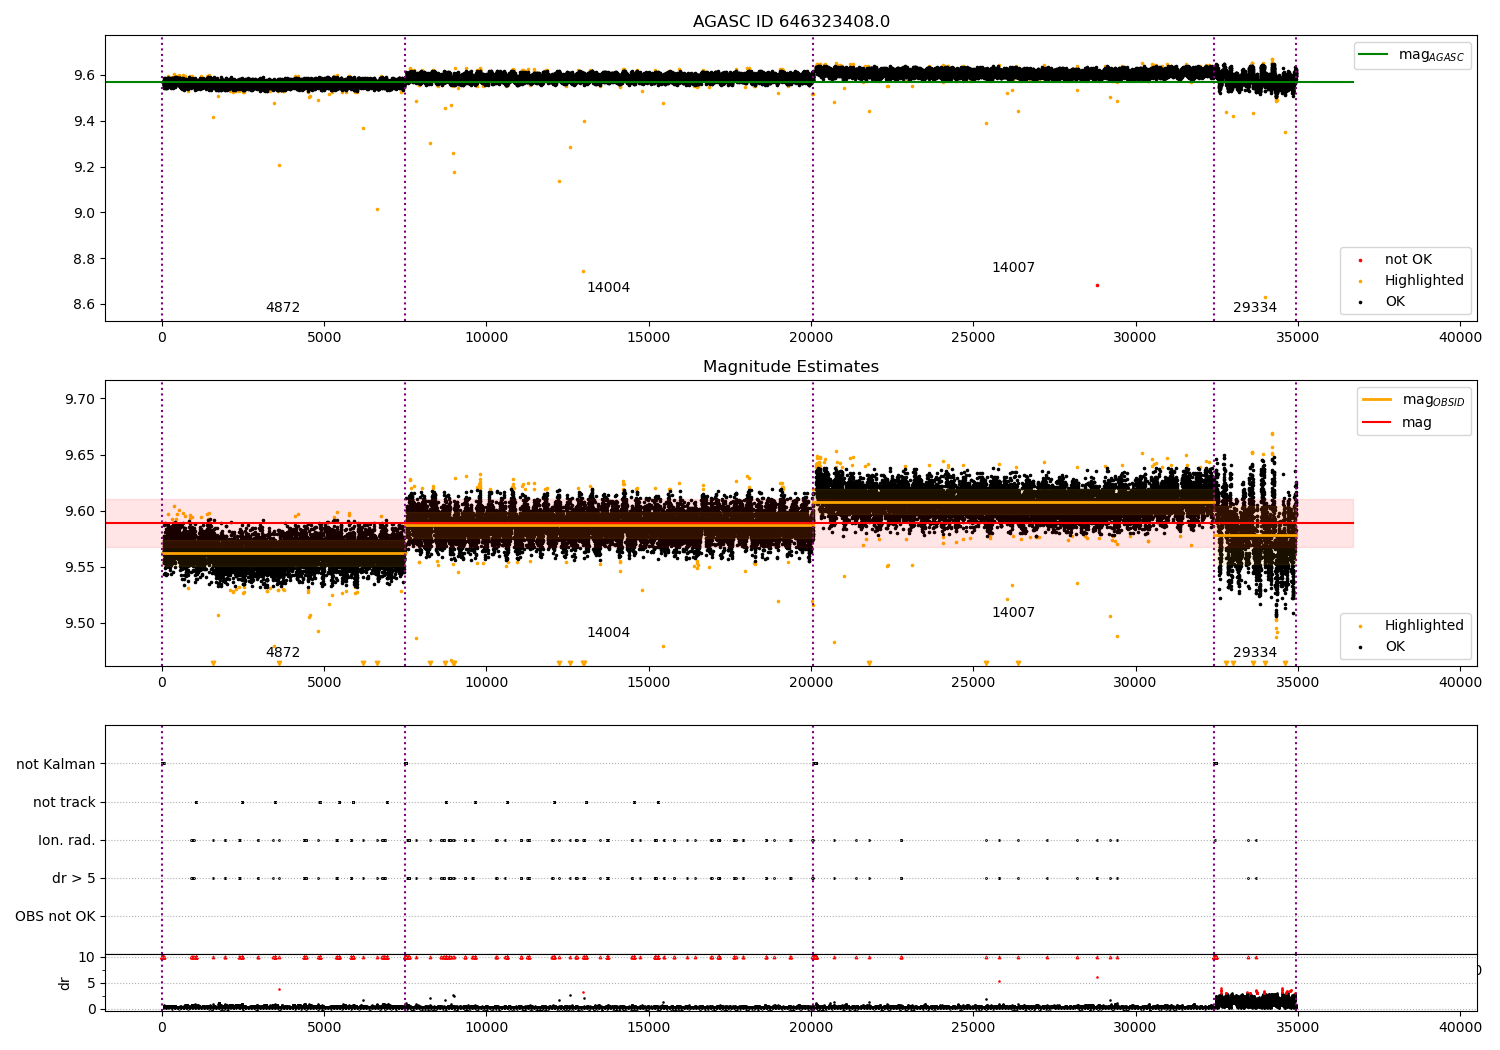
Task: Click the 9.4 y-axis tick in top plot
Action: tap(82, 121)
